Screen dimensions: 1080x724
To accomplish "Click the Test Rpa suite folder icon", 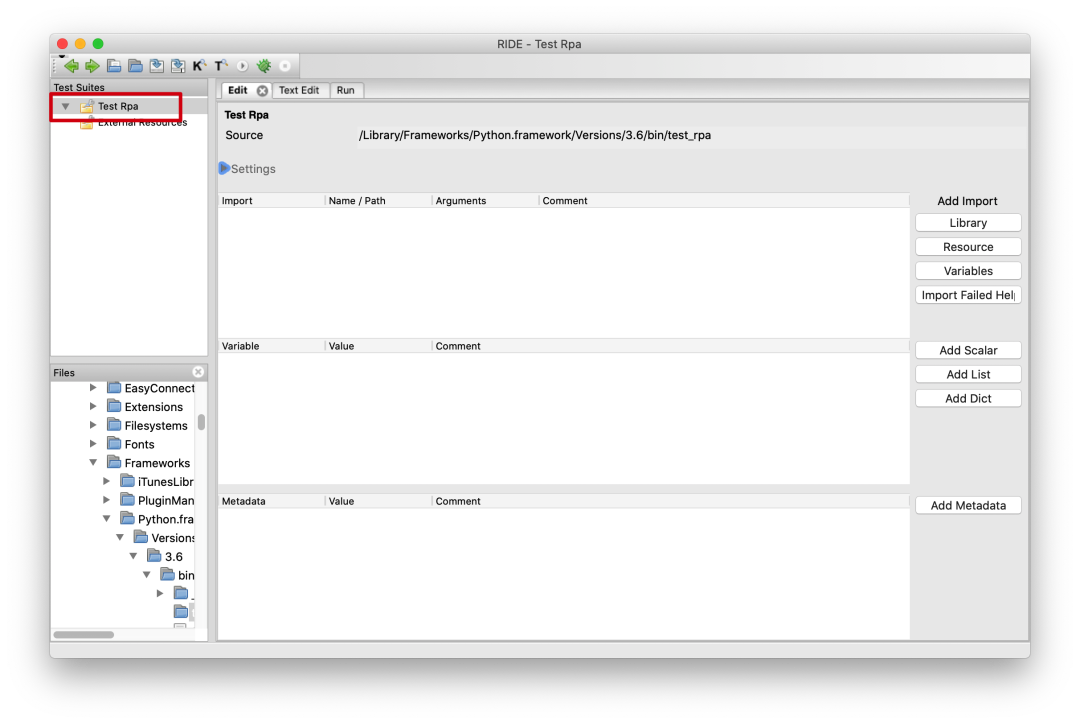I will pyautogui.click(x=87, y=107).
